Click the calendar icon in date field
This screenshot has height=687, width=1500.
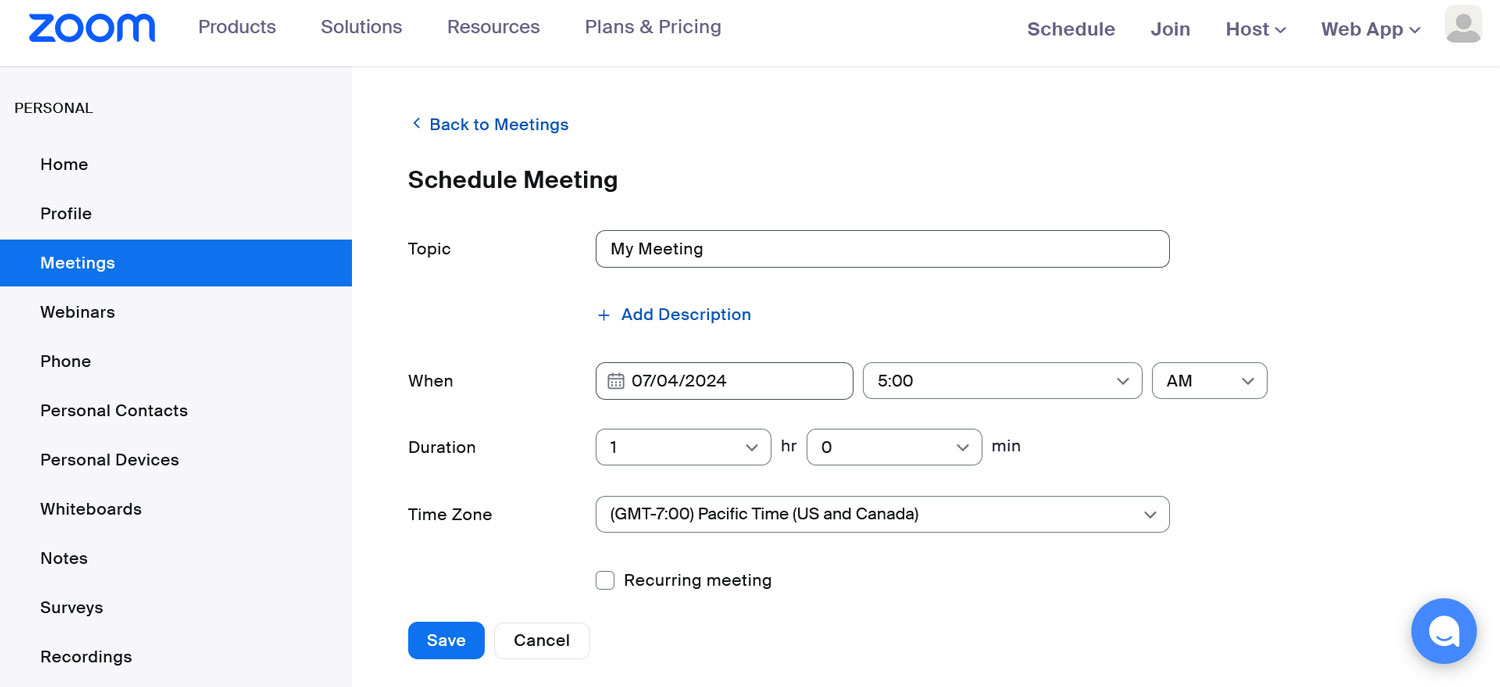(616, 381)
